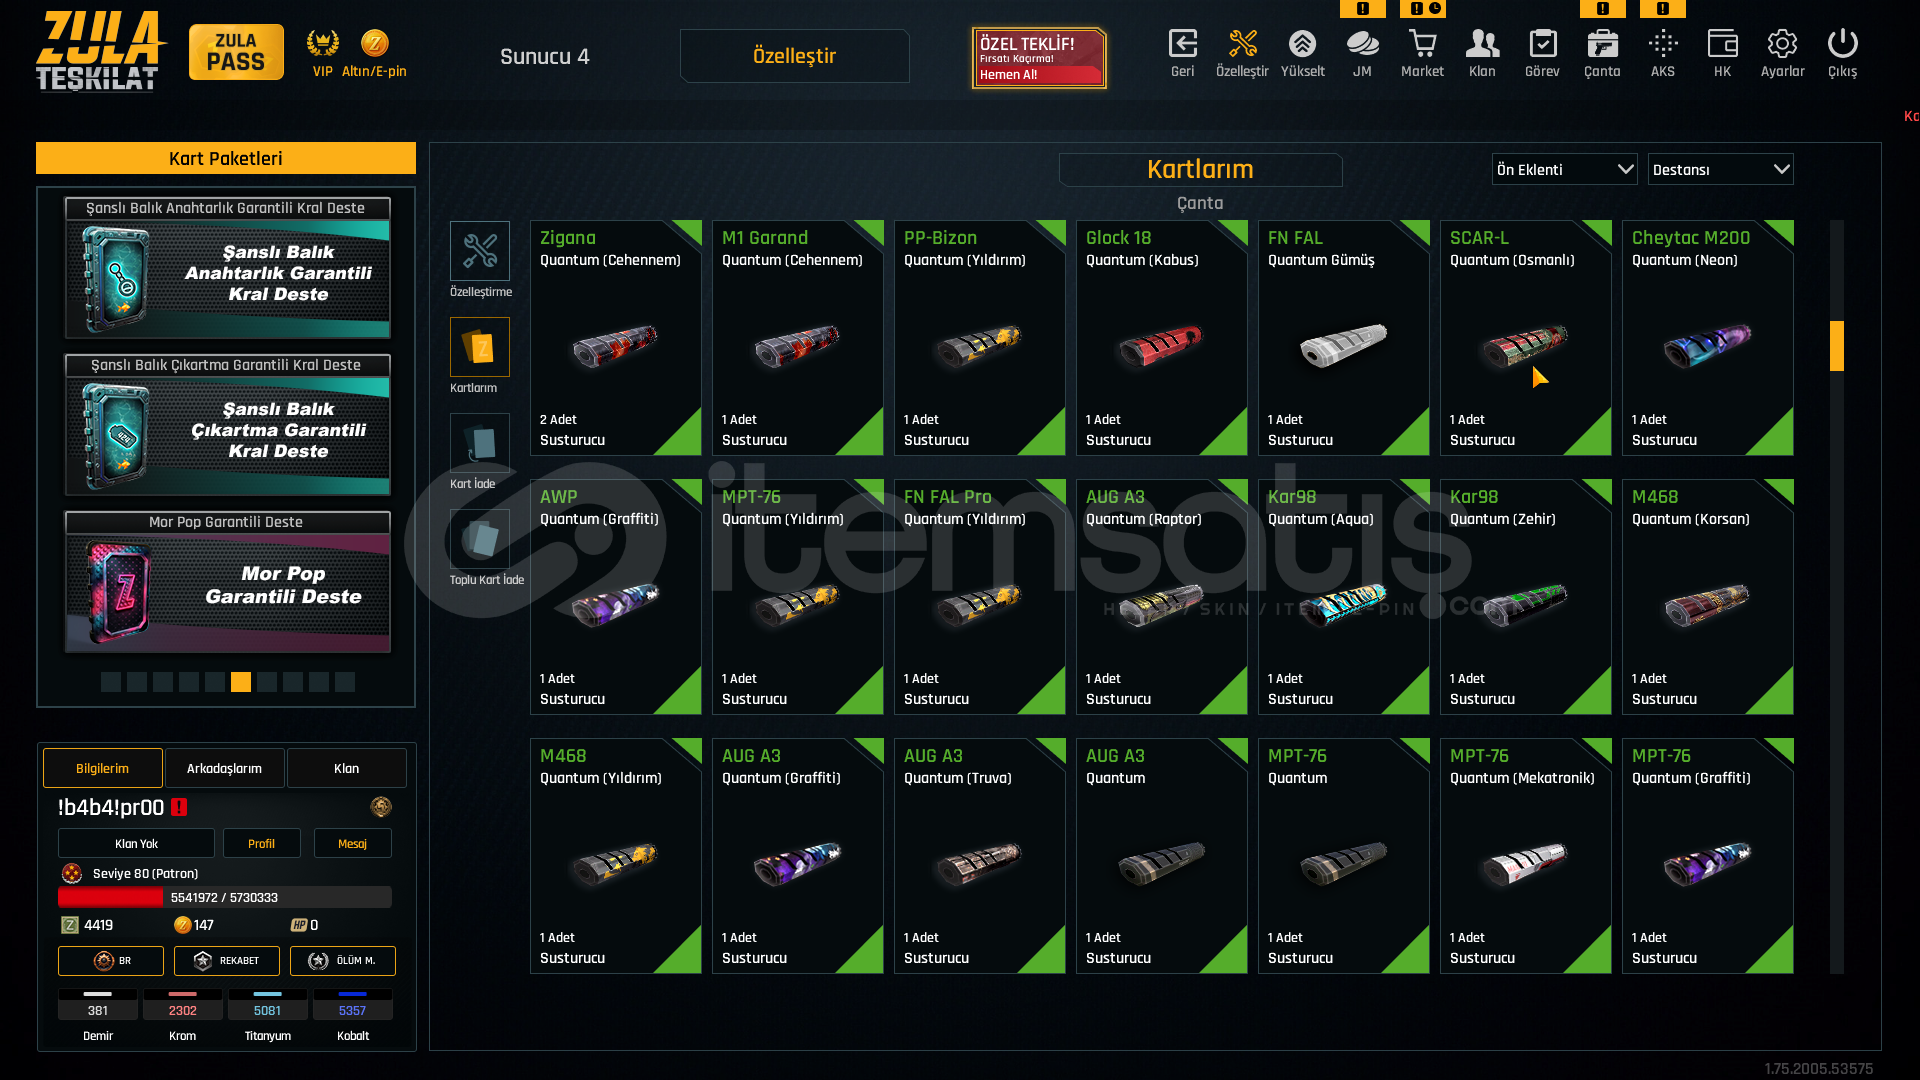Select the last carousel page dot
The width and height of the screenshot is (1920, 1080).
coord(345,682)
